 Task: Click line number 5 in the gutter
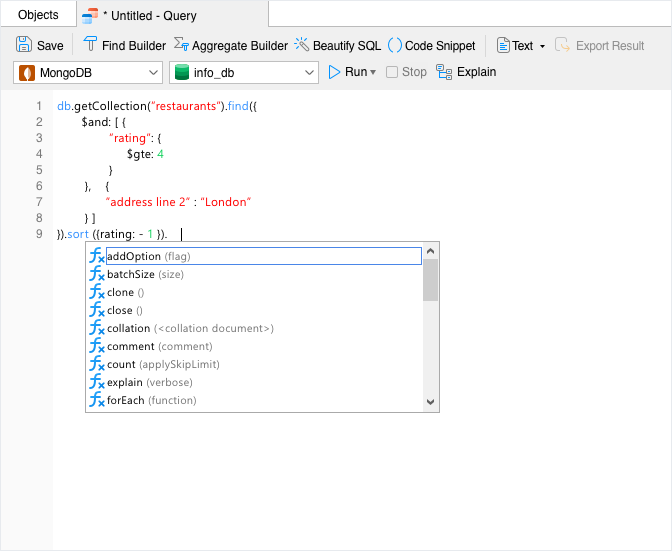39,170
